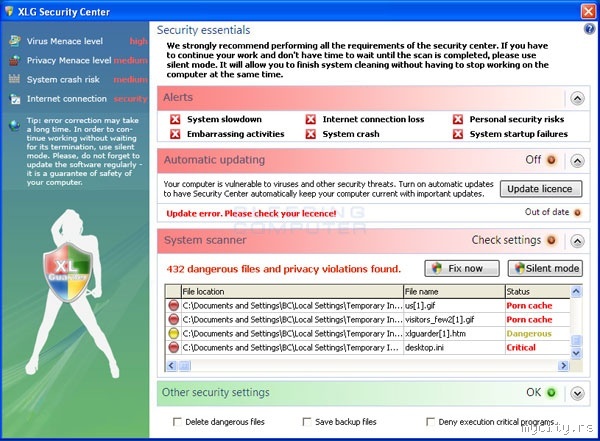Click scan list vertical scrollbar down arrow

576,353
